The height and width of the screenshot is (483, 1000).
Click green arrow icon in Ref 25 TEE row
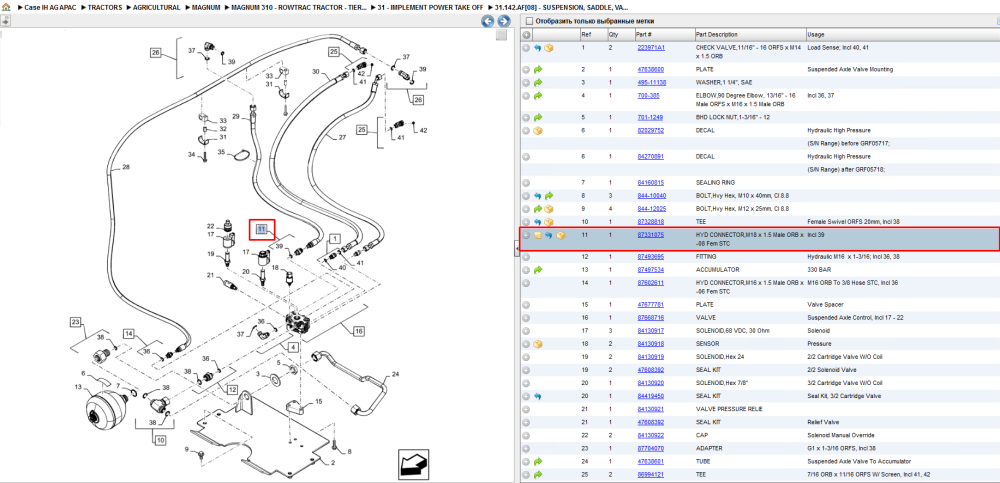click(x=538, y=475)
